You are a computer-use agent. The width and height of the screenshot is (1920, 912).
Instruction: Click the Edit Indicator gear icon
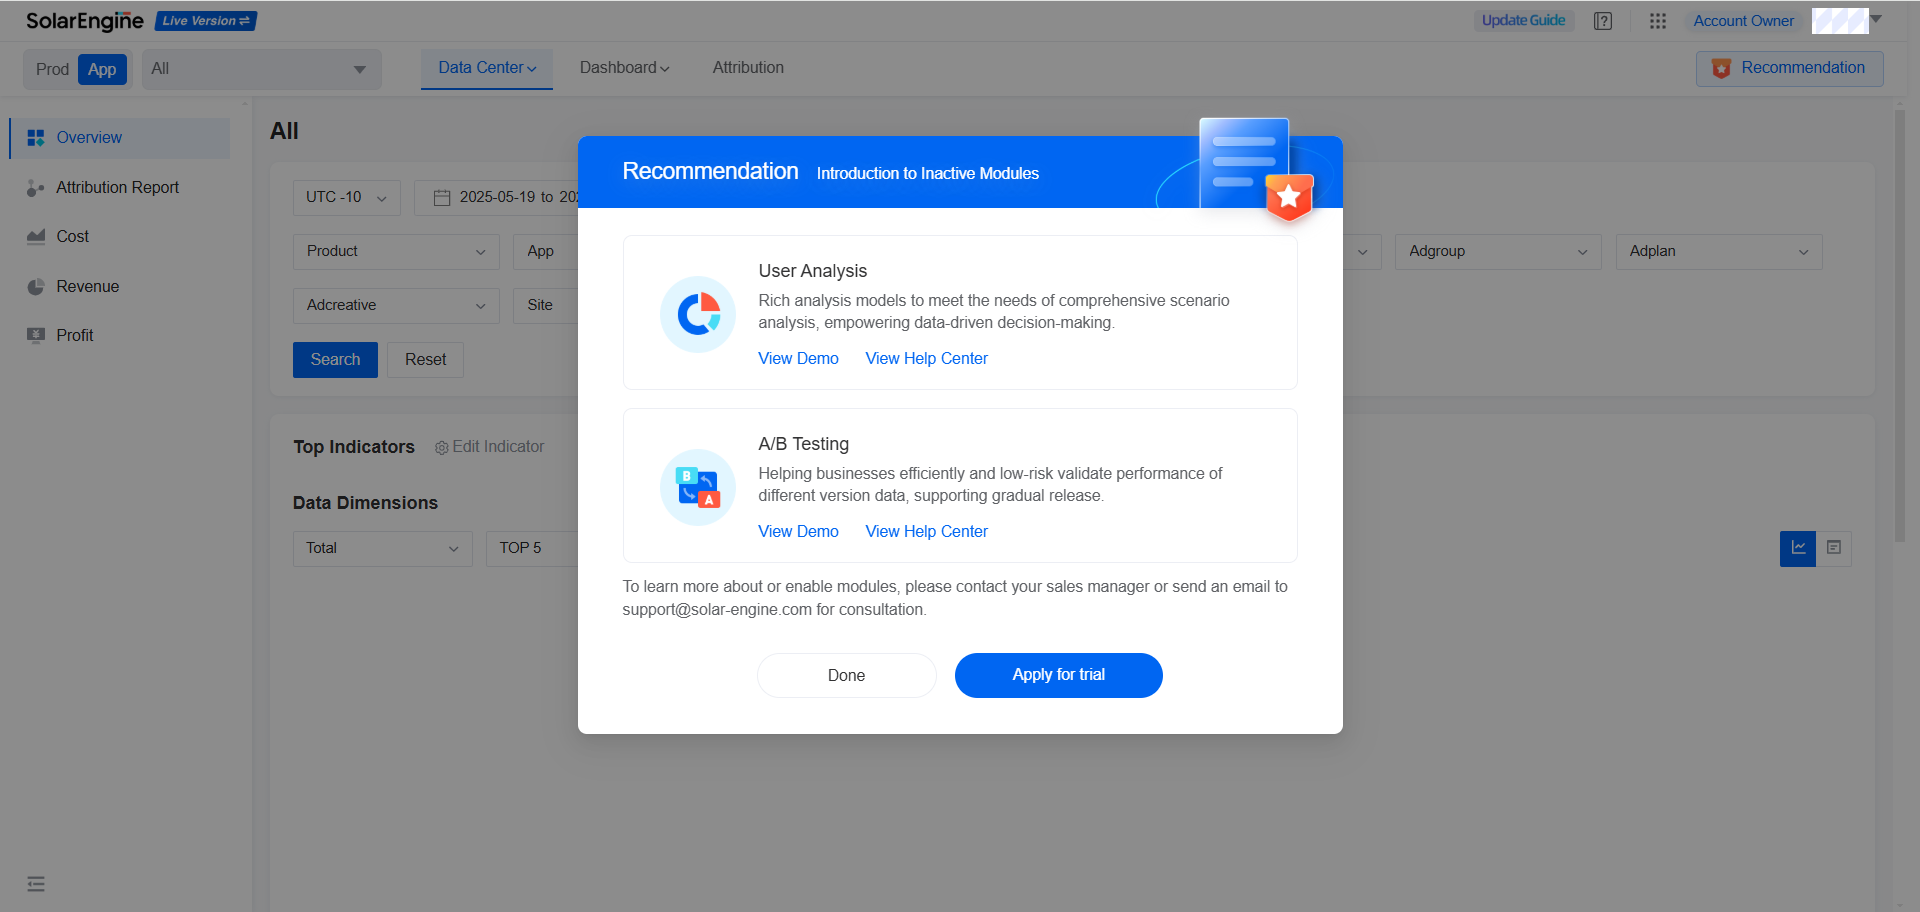coord(441,447)
